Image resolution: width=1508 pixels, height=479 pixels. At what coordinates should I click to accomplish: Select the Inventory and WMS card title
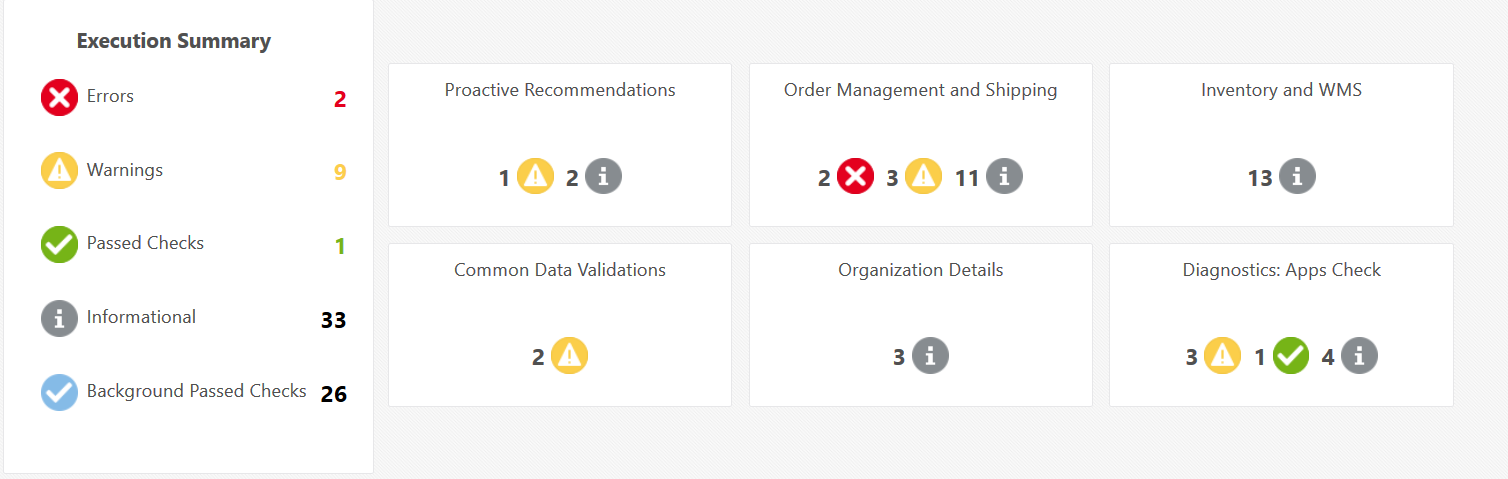pos(1281,90)
